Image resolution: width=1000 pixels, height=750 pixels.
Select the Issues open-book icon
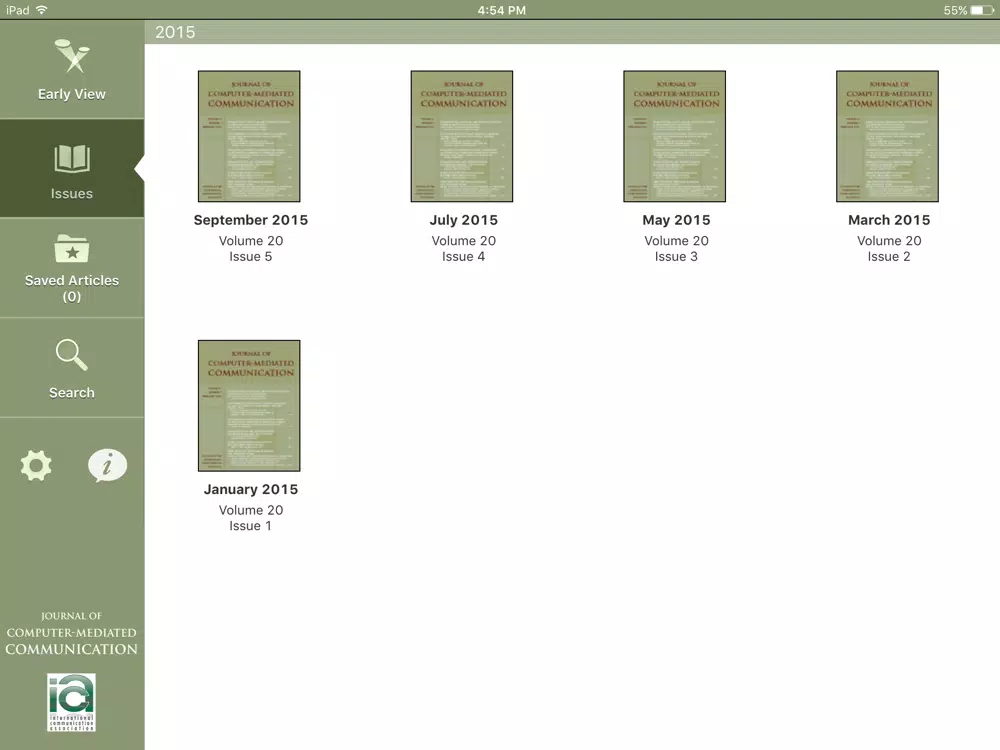(72, 158)
